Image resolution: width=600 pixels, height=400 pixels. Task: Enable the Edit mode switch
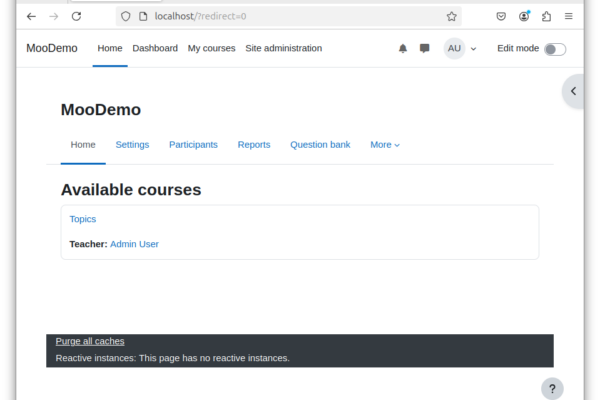pos(555,49)
